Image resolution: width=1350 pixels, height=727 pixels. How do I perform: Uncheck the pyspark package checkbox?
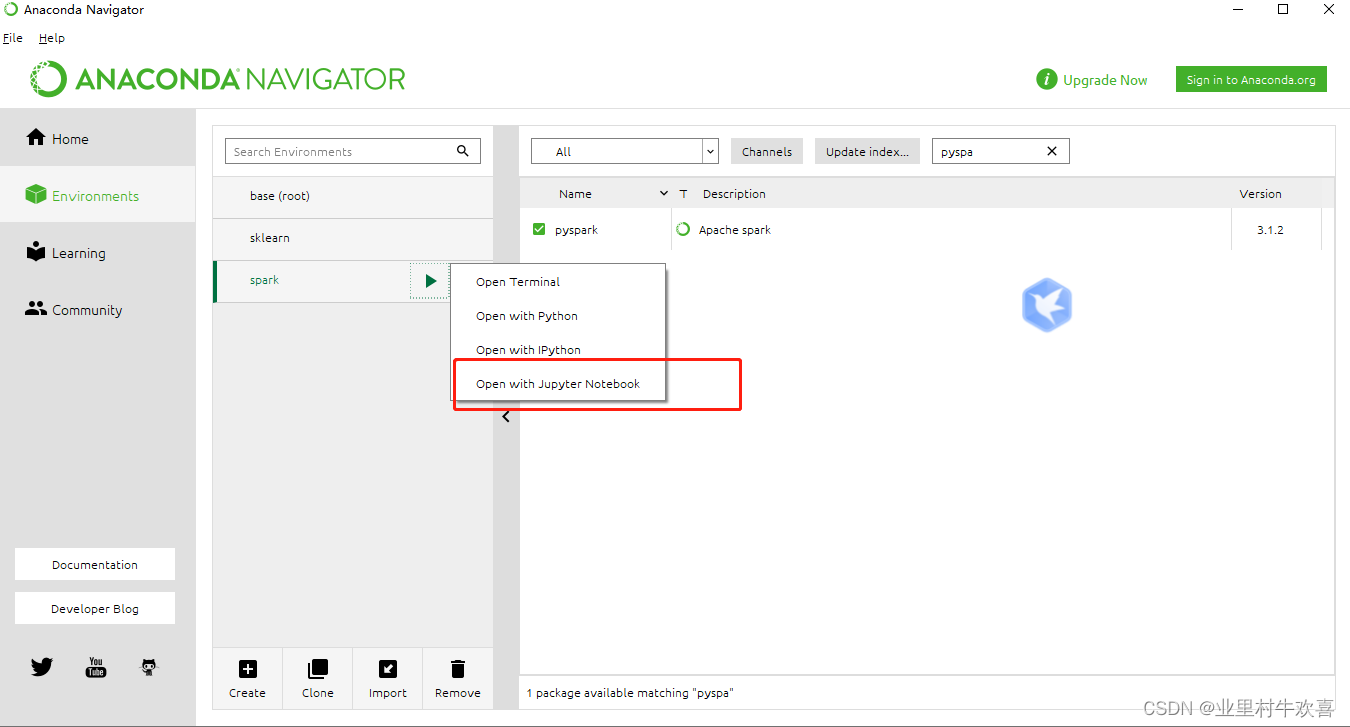point(539,230)
